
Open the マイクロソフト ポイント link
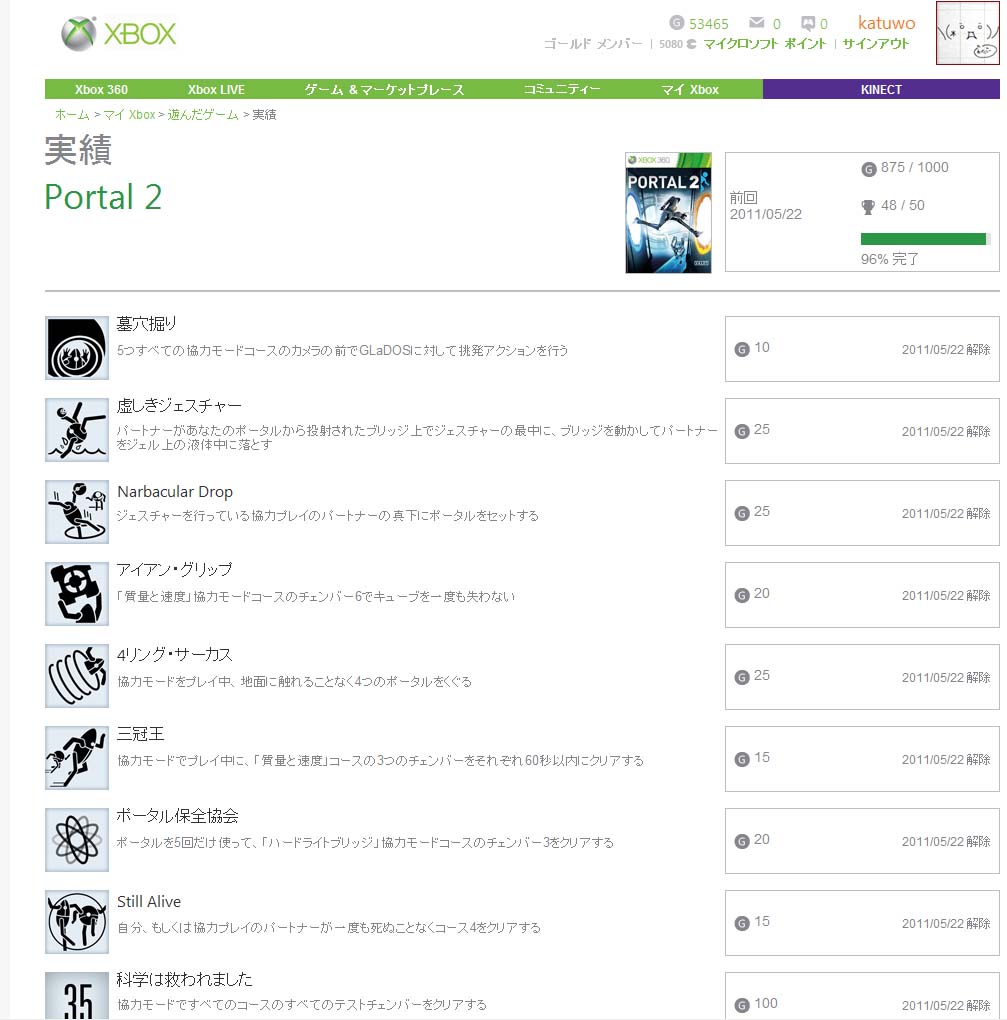764,44
